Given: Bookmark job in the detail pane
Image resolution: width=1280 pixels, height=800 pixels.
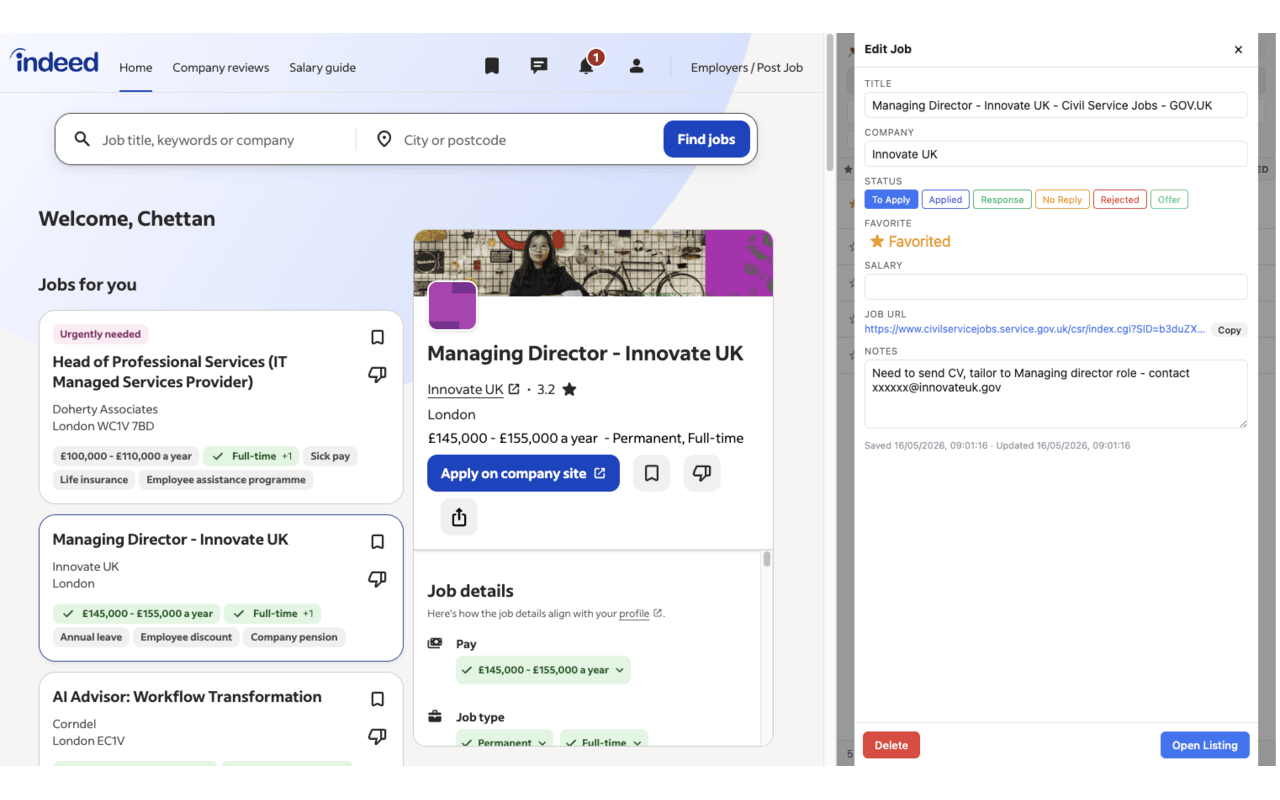Looking at the screenshot, I should coord(651,473).
